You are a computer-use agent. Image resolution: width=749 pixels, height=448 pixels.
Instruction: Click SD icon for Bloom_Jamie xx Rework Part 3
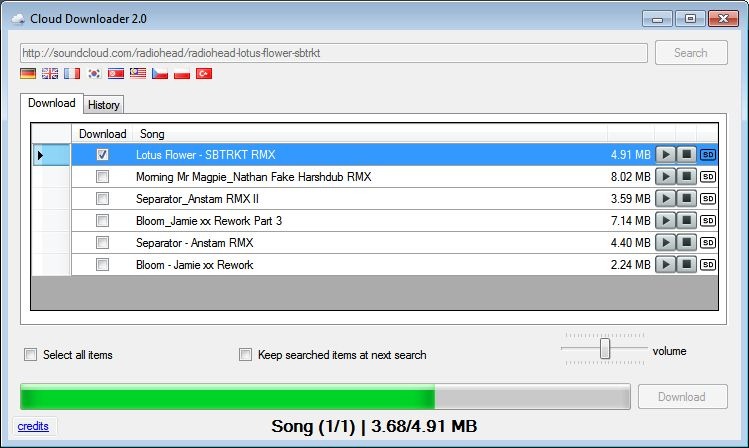tap(708, 221)
